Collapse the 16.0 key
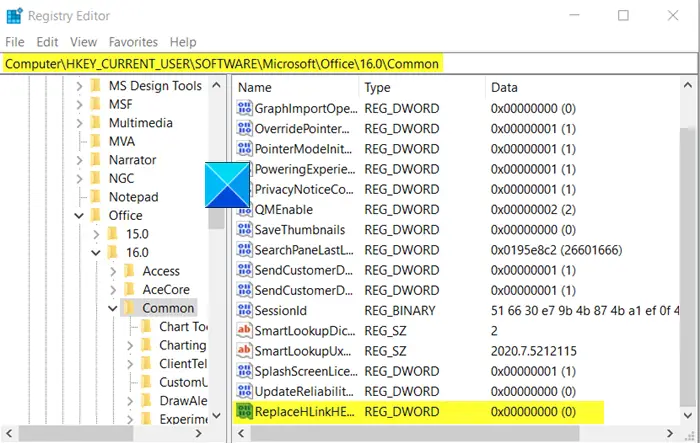This screenshot has width=700, height=443. pyautogui.click(x=96, y=253)
